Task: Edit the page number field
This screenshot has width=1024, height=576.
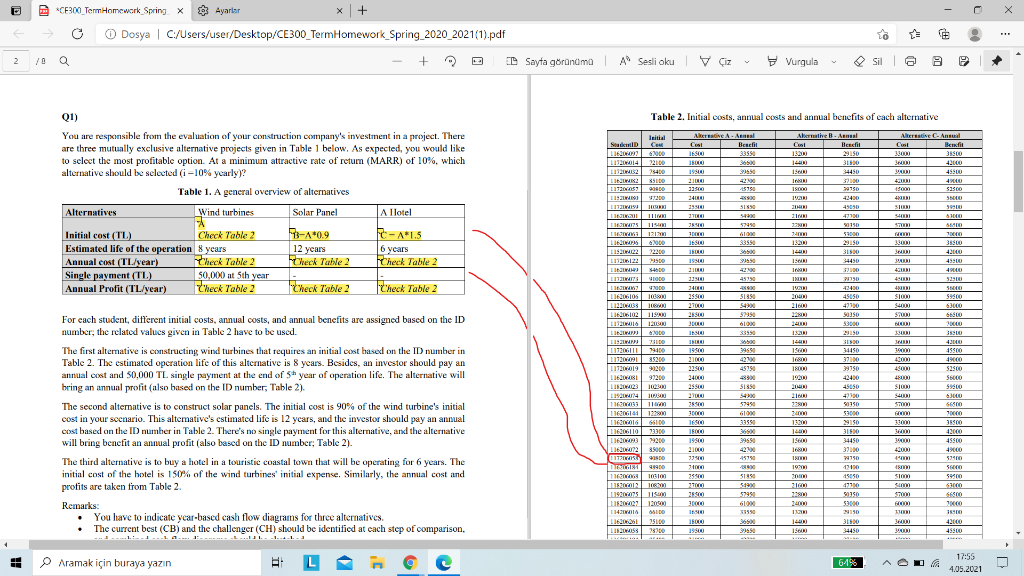Action: click(x=15, y=60)
